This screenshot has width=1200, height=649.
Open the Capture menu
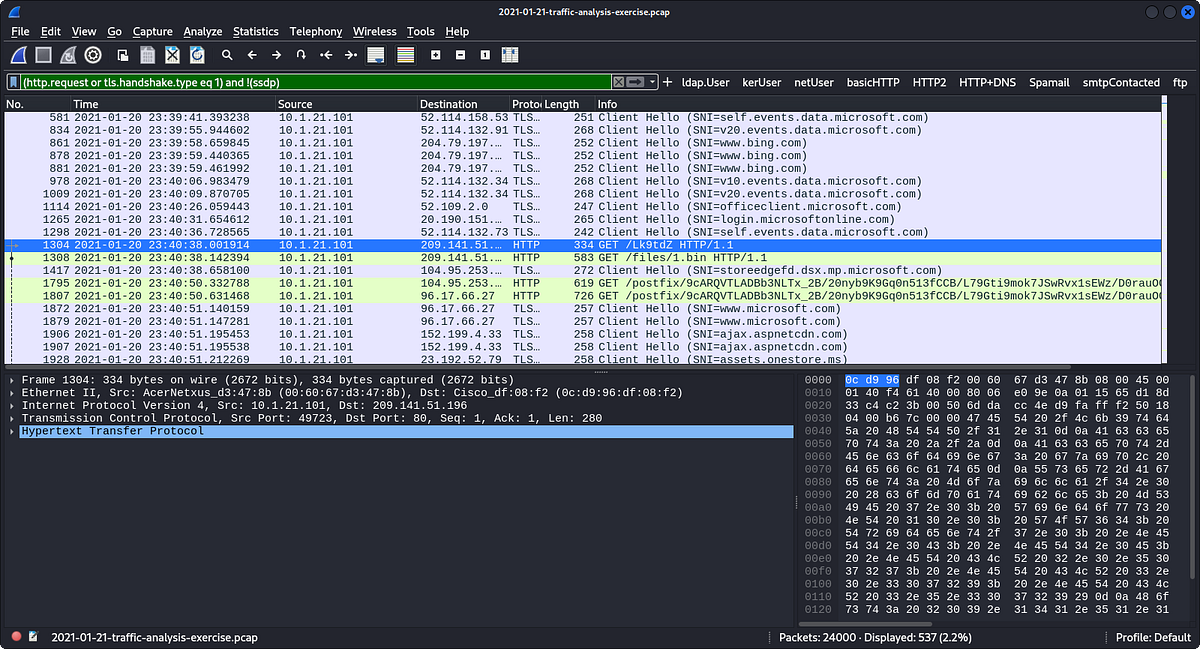tap(152, 32)
